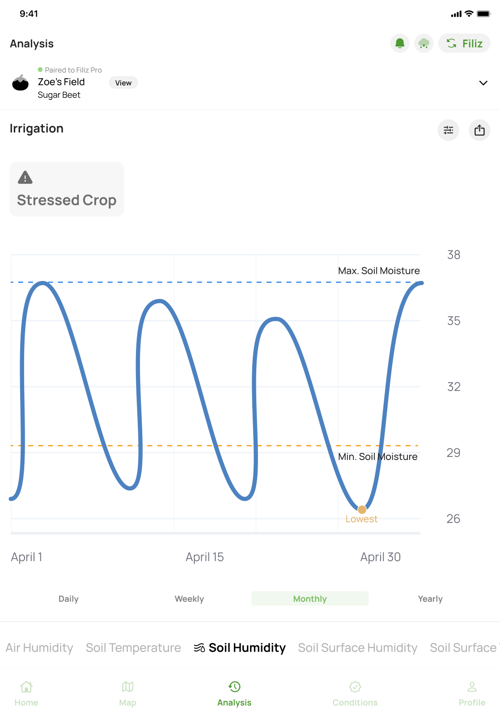Tap the Stressed Crop warning triangle
This screenshot has width=500, height=716.
[25, 177]
